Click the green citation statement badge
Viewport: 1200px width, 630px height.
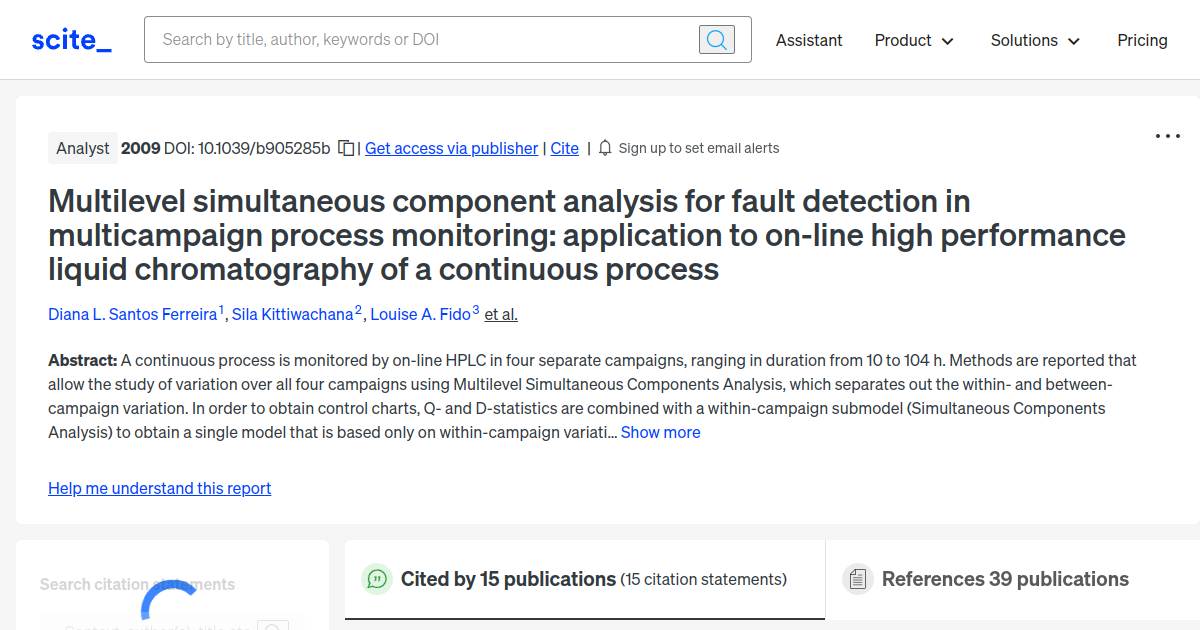tap(376, 579)
